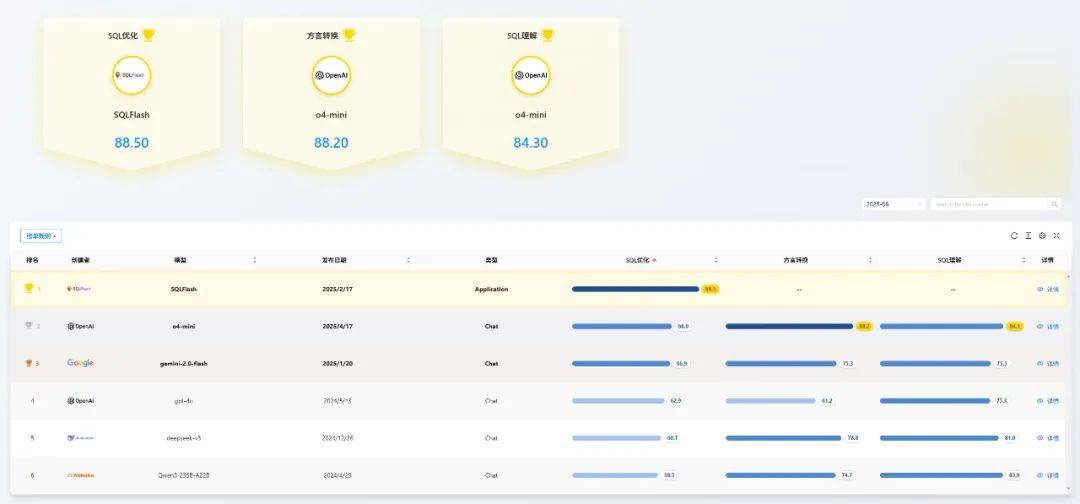
Task: Click the 88.20 score in the 方言转换 card
Action: [x=331, y=143]
